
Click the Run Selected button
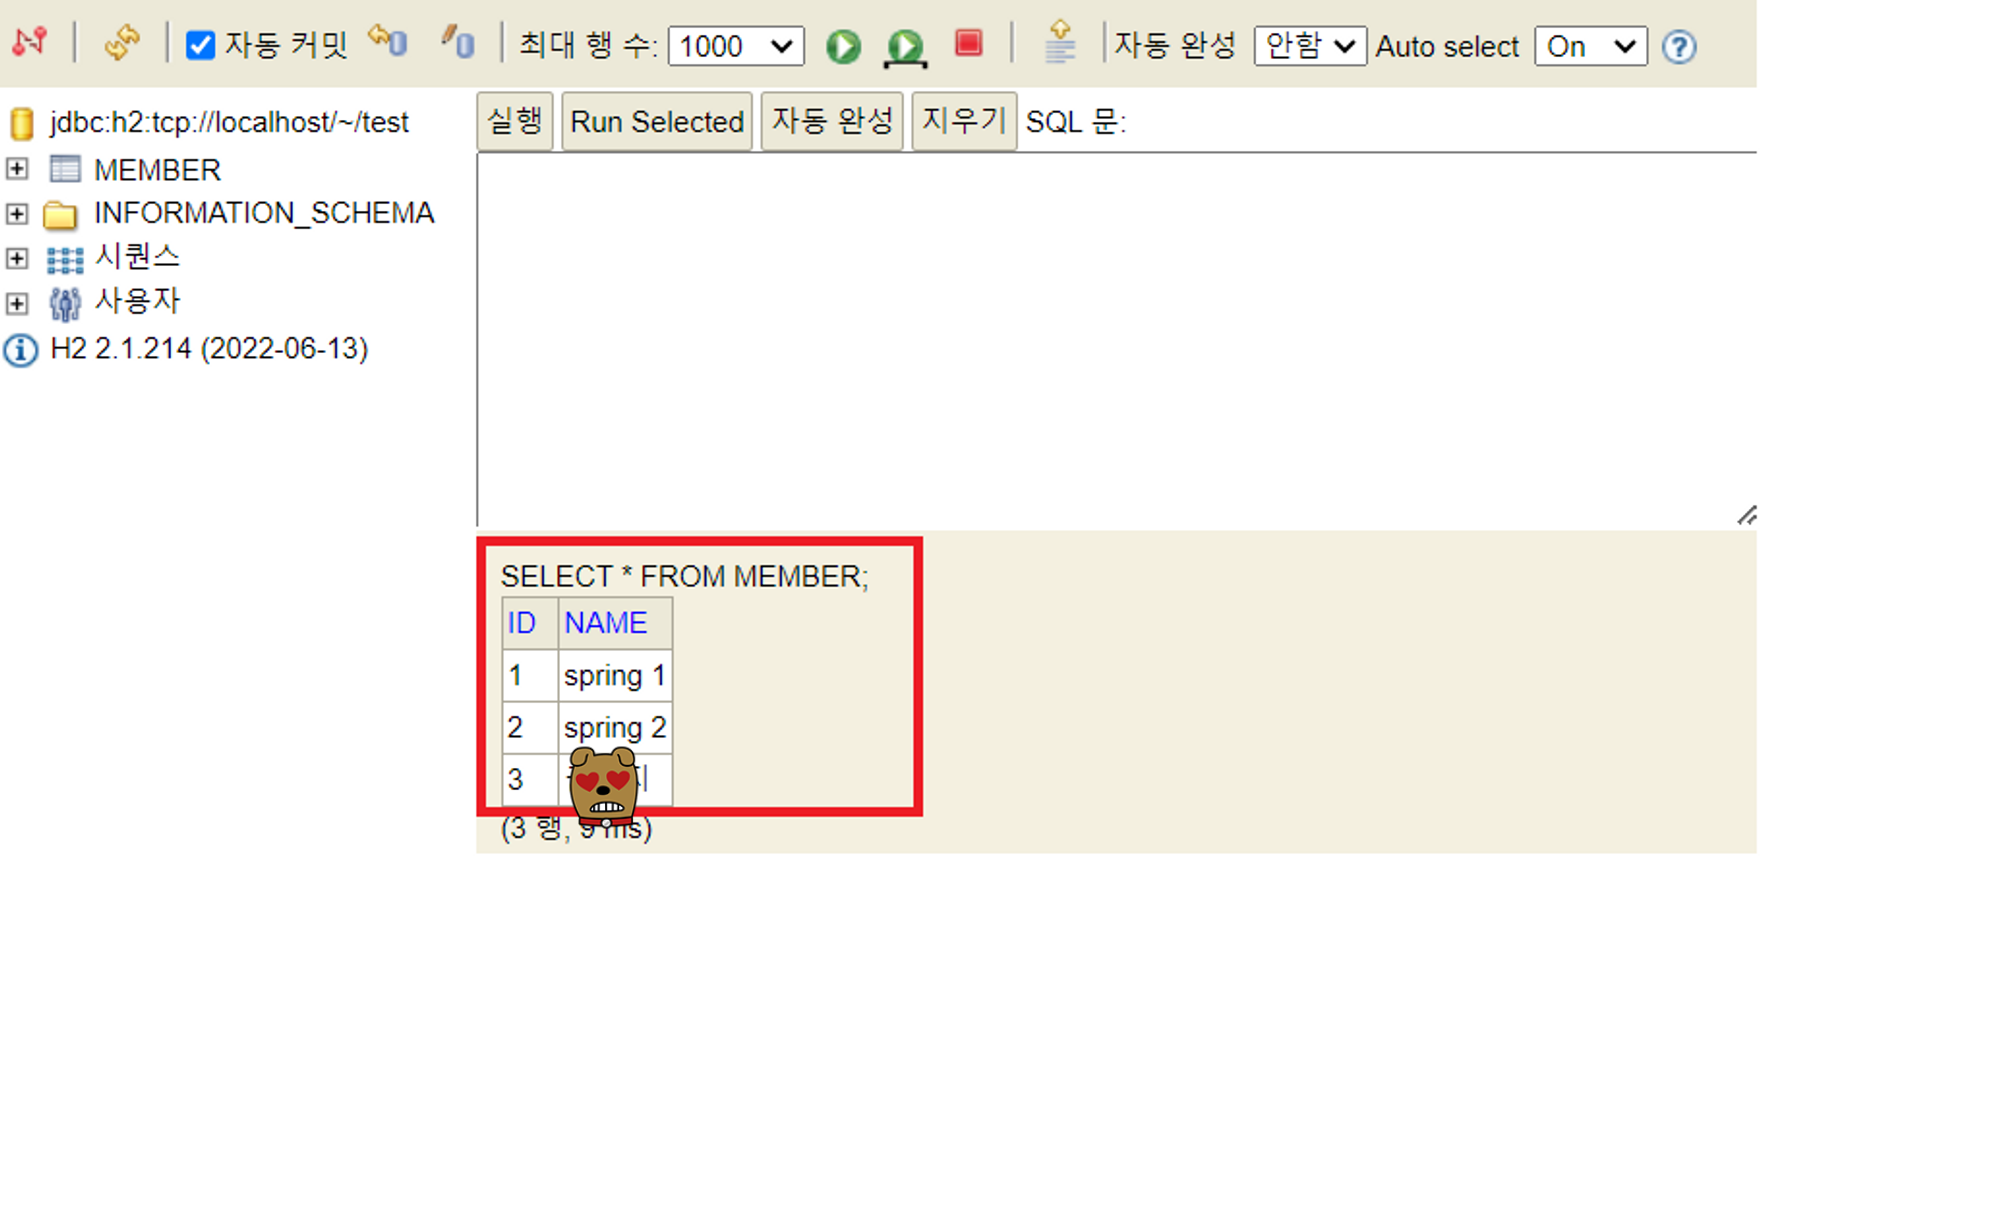[x=656, y=122]
